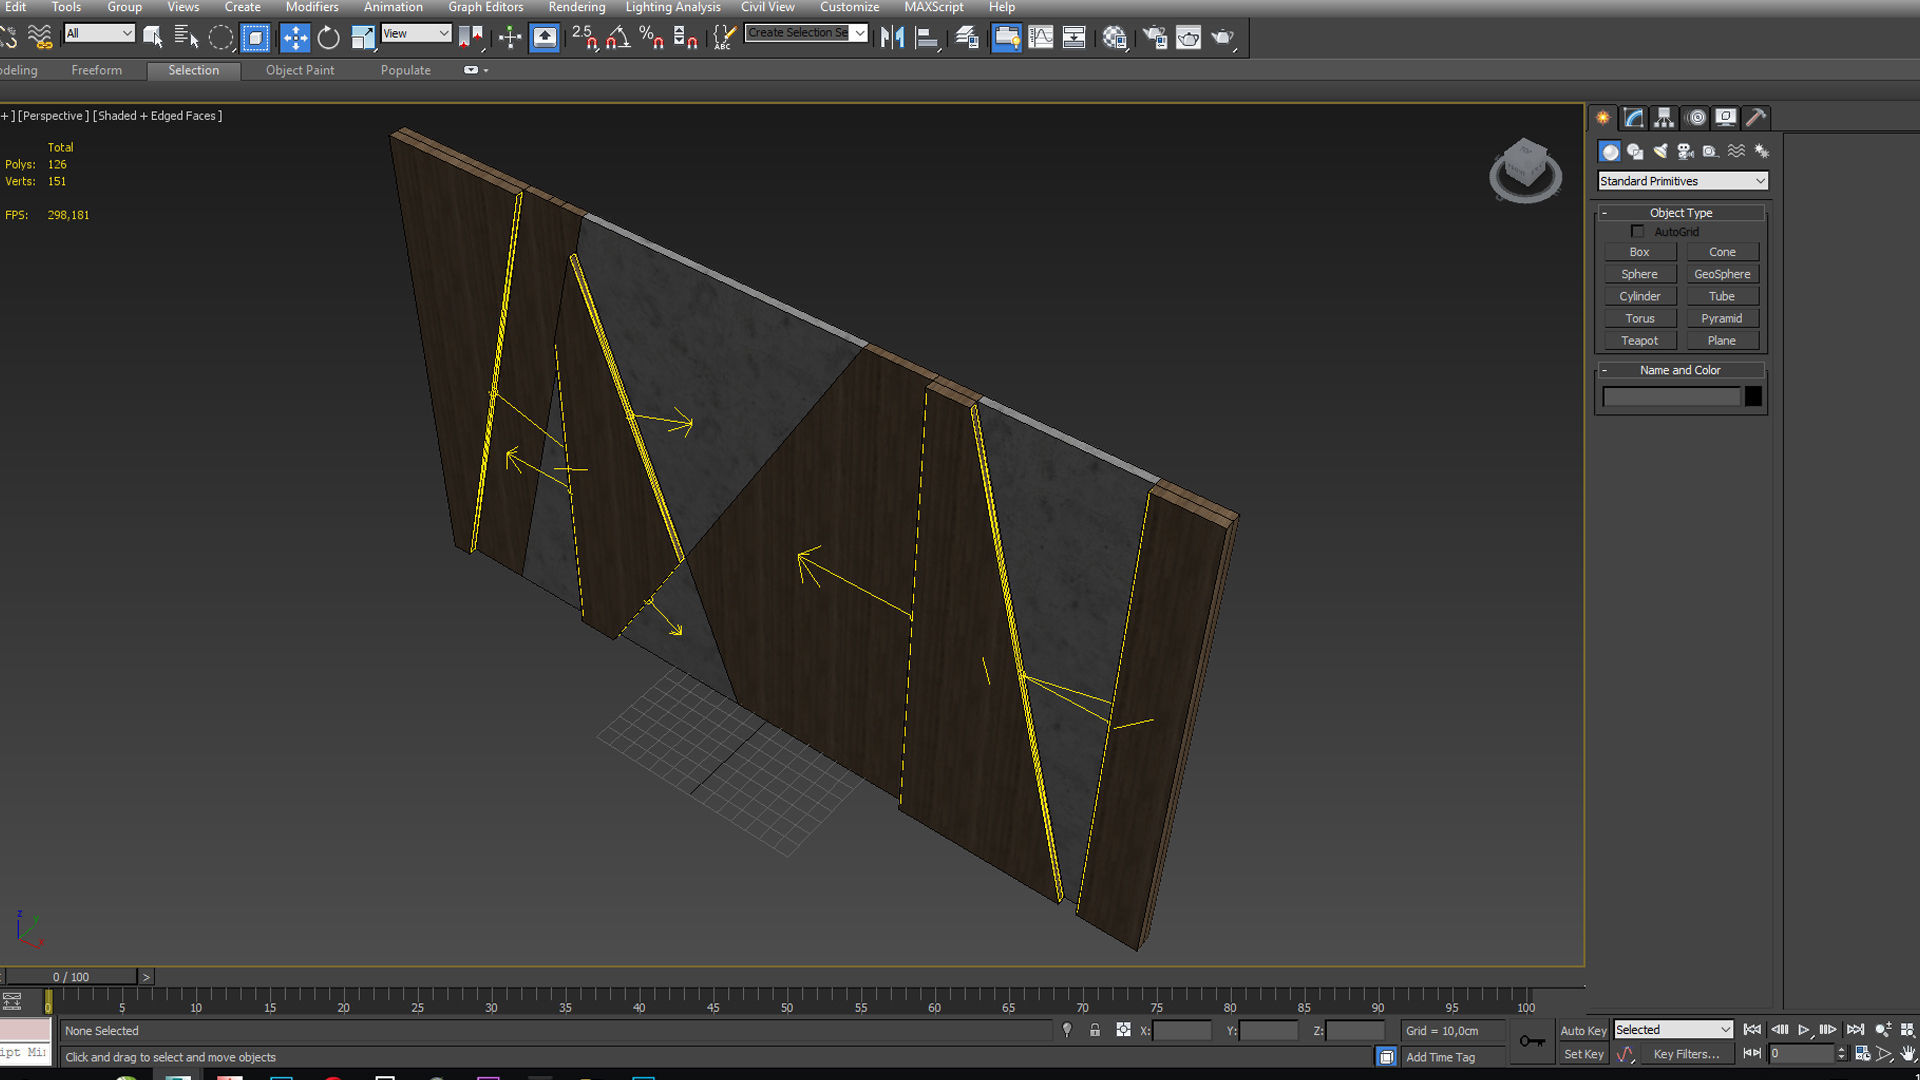
Task: Open Edit Named Selection Sets
Action: [x=724, y=38]
